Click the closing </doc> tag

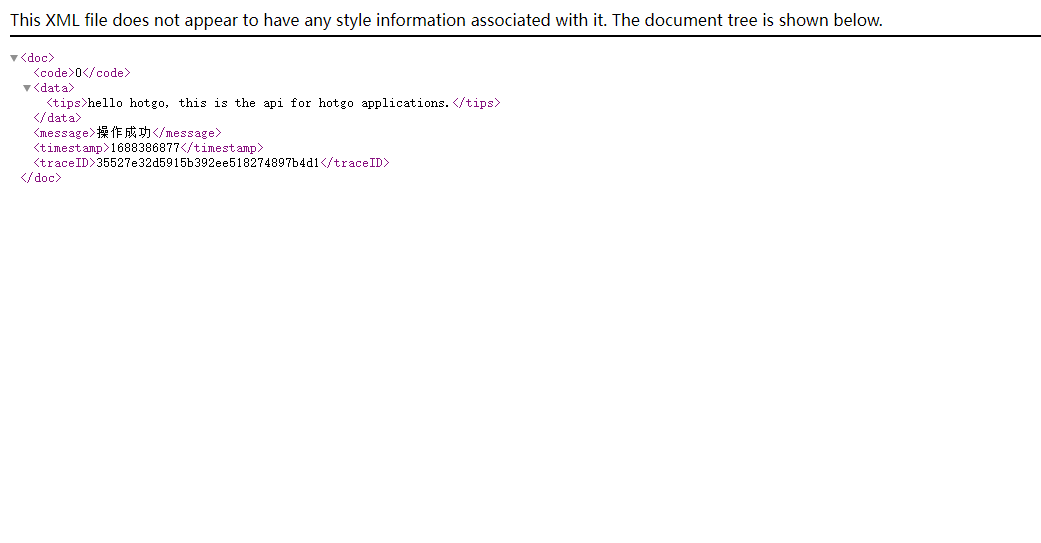40,178
